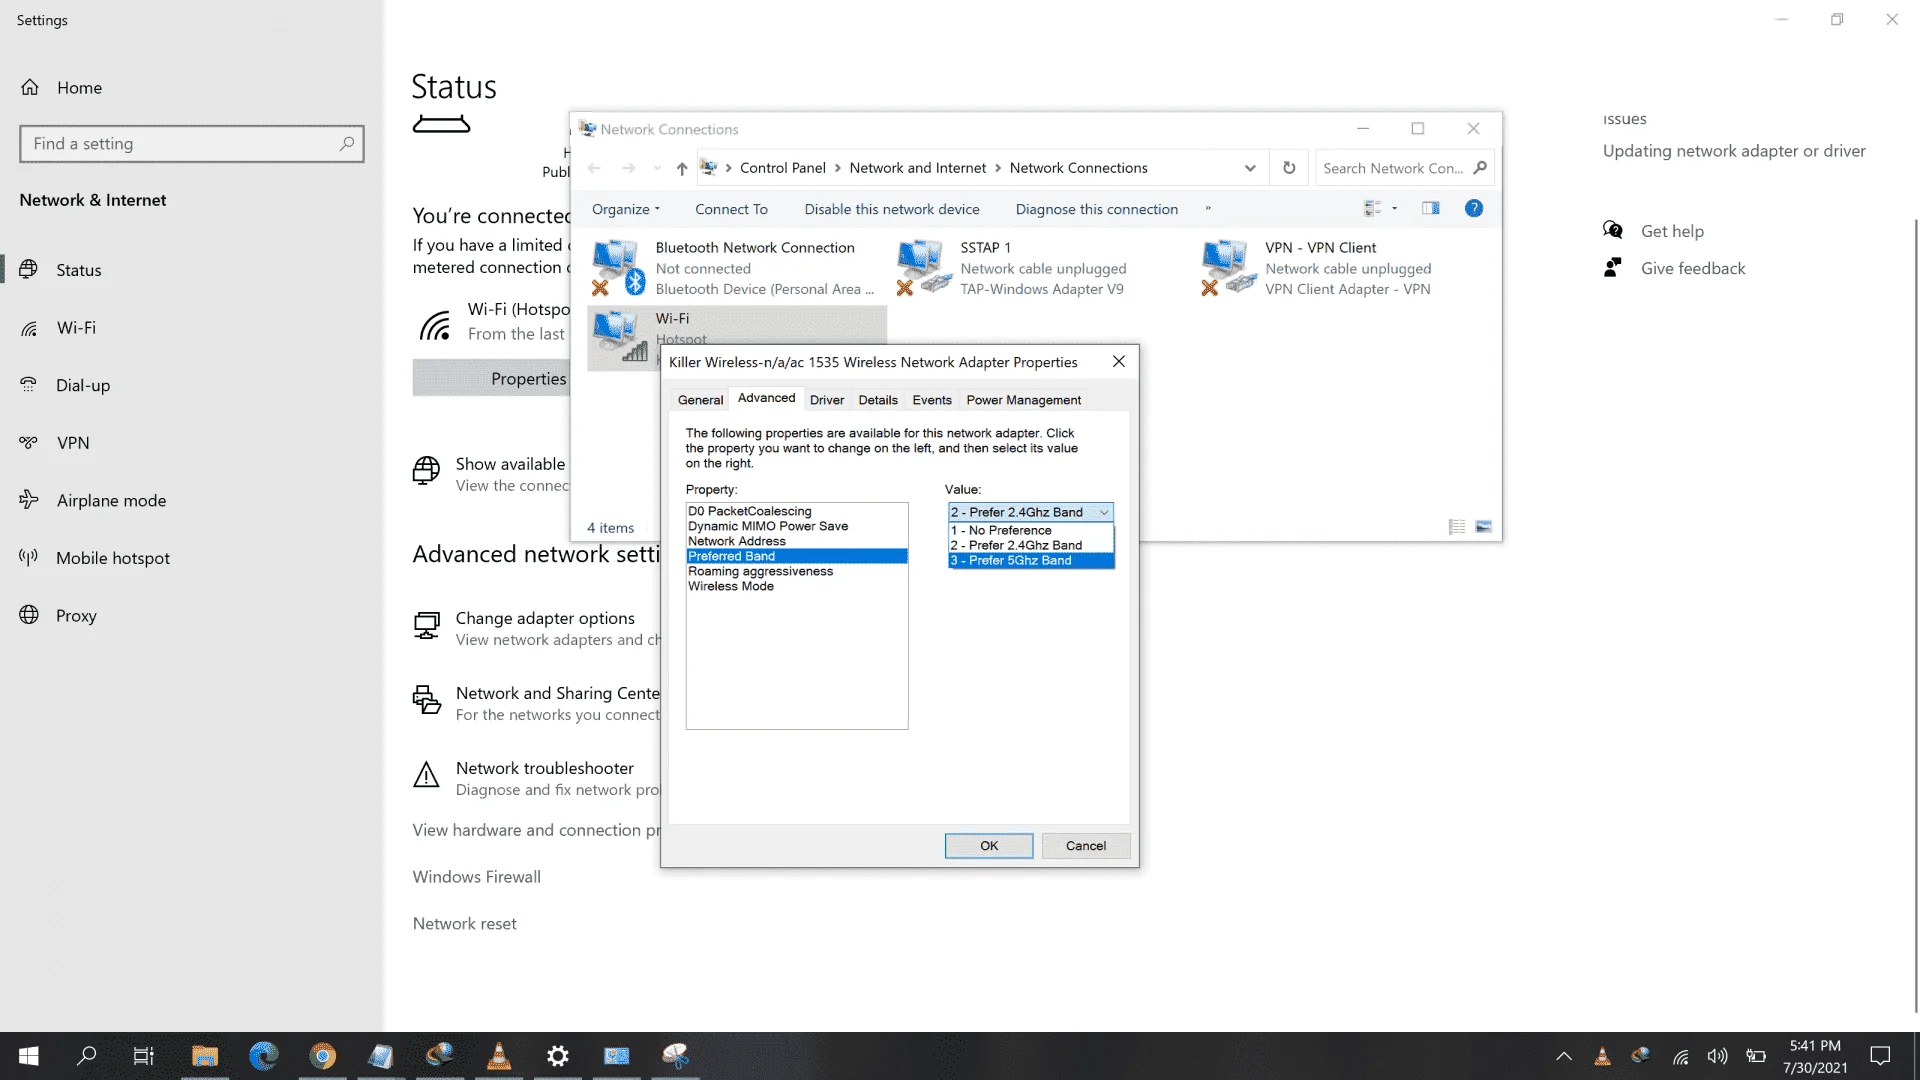This screenshot has width=1920, height=1080.
Task: Click the Home icon in Settings sidebar
Action: click(30, 87)
